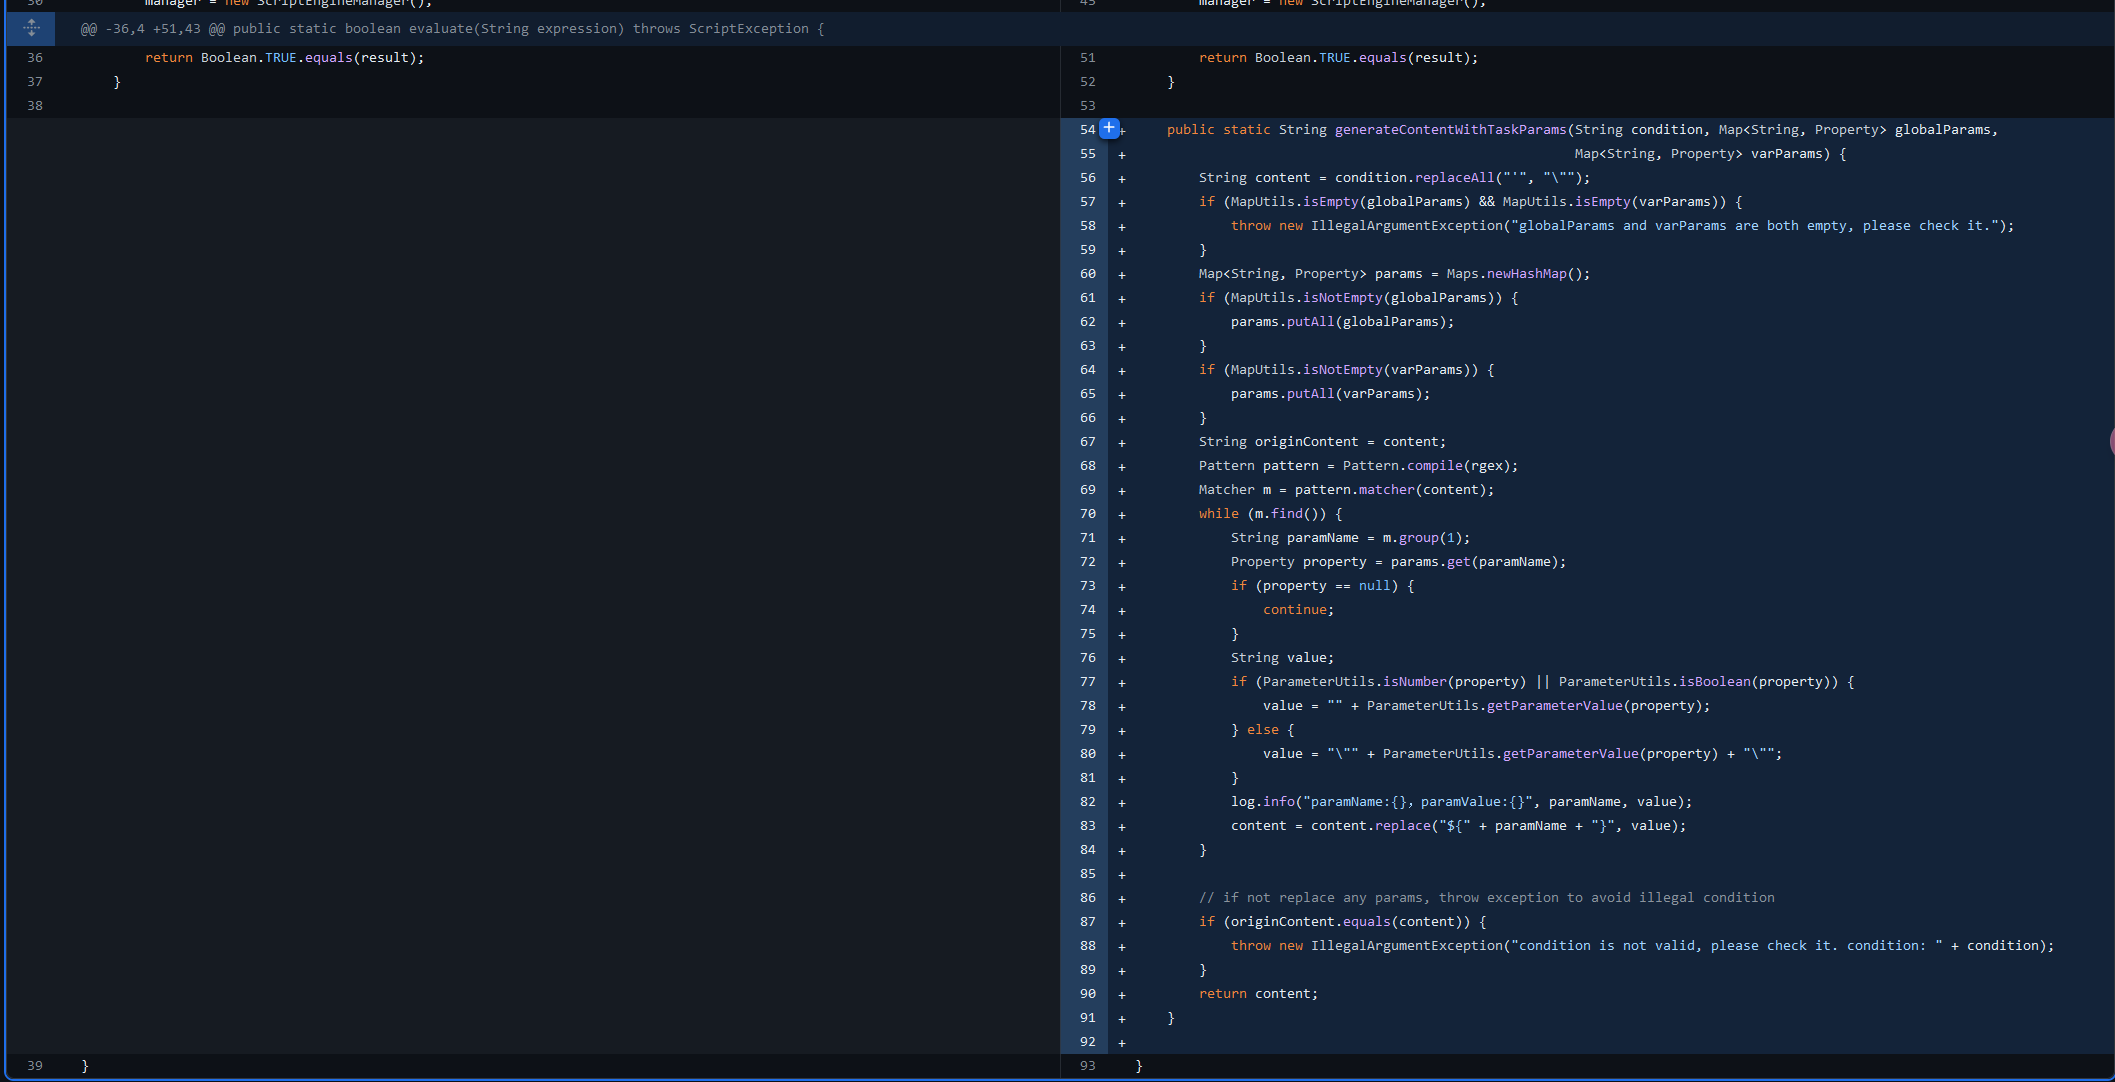Screen dimensions: 2115x1082
Task: Click 'Map<String, Property> varParams) {' on line 55
Action: click(1710, 154)
